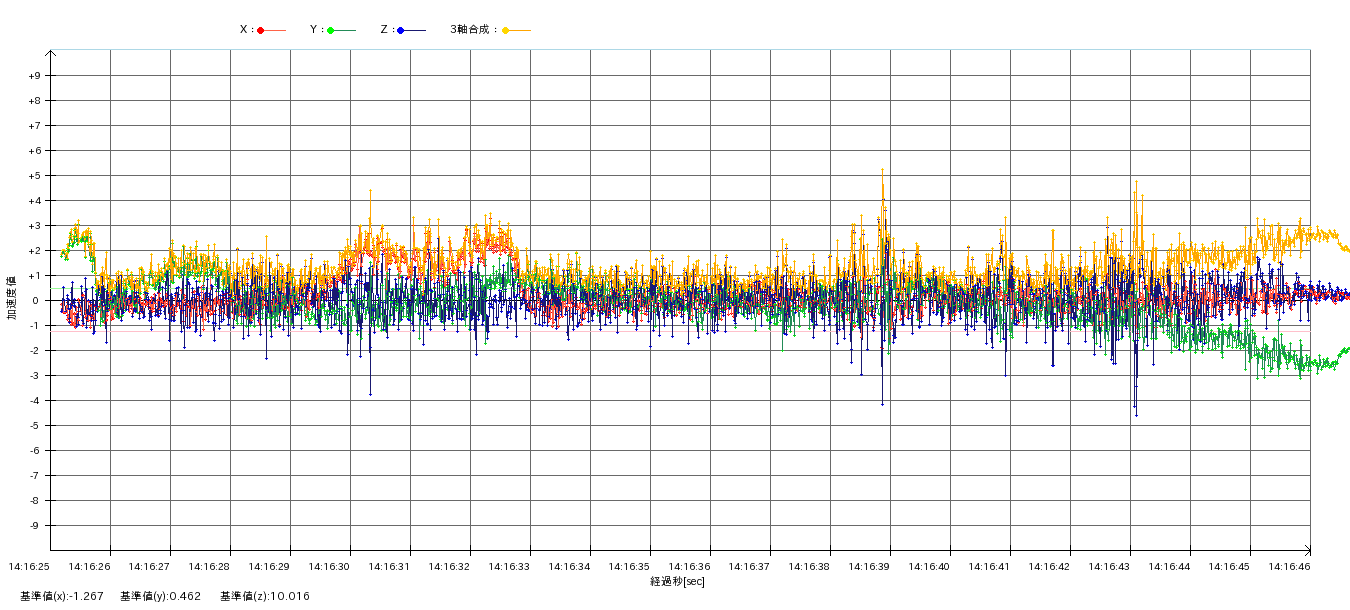Viewport: 1350px width, 610px height.
Task: Click the yellow 3軸合成 legend marker
Action: tap(506, 30)
